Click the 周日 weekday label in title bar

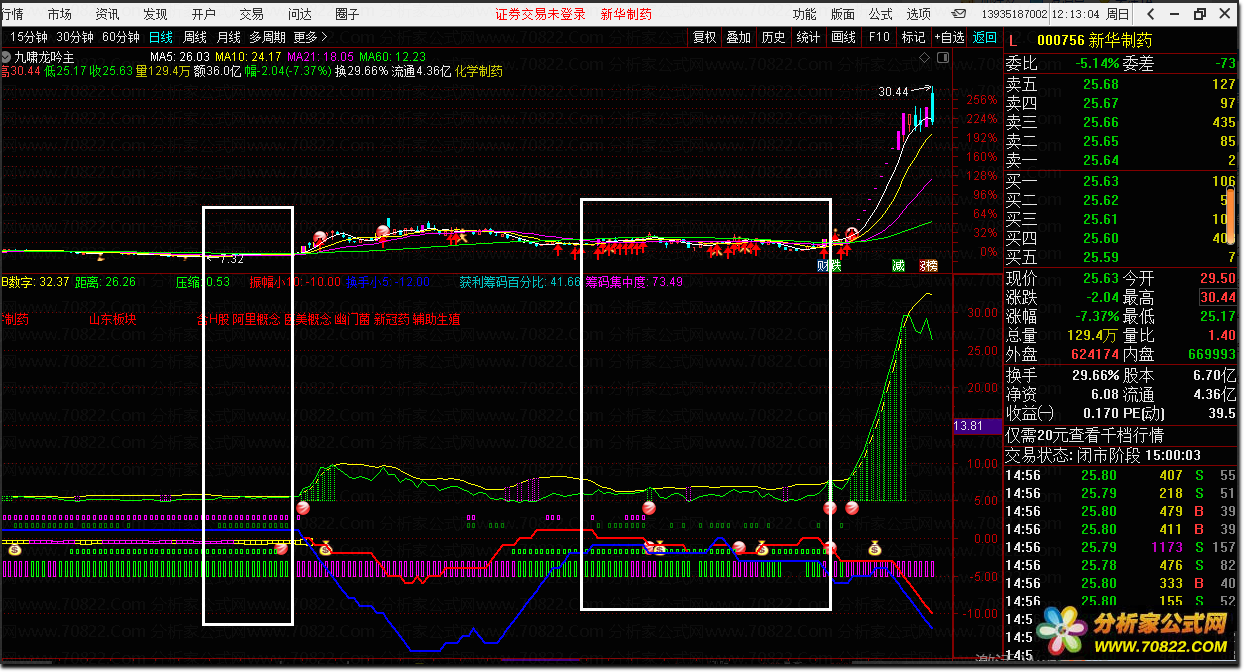[1119, 14]
